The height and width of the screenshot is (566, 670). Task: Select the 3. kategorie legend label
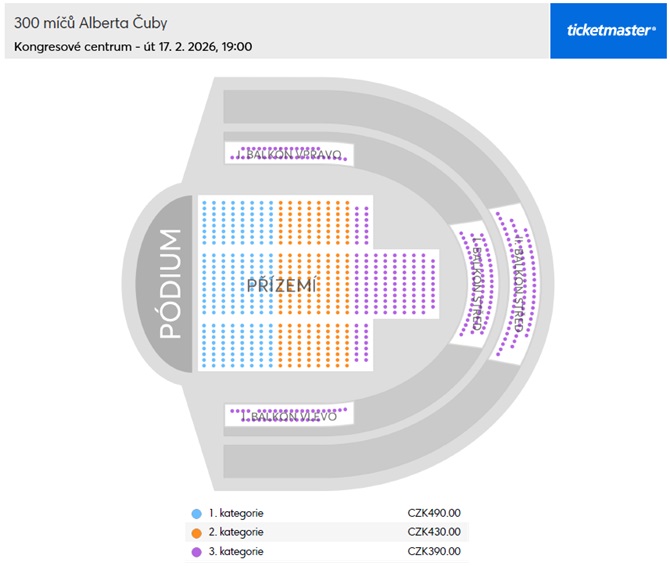(x=236, y=551)
